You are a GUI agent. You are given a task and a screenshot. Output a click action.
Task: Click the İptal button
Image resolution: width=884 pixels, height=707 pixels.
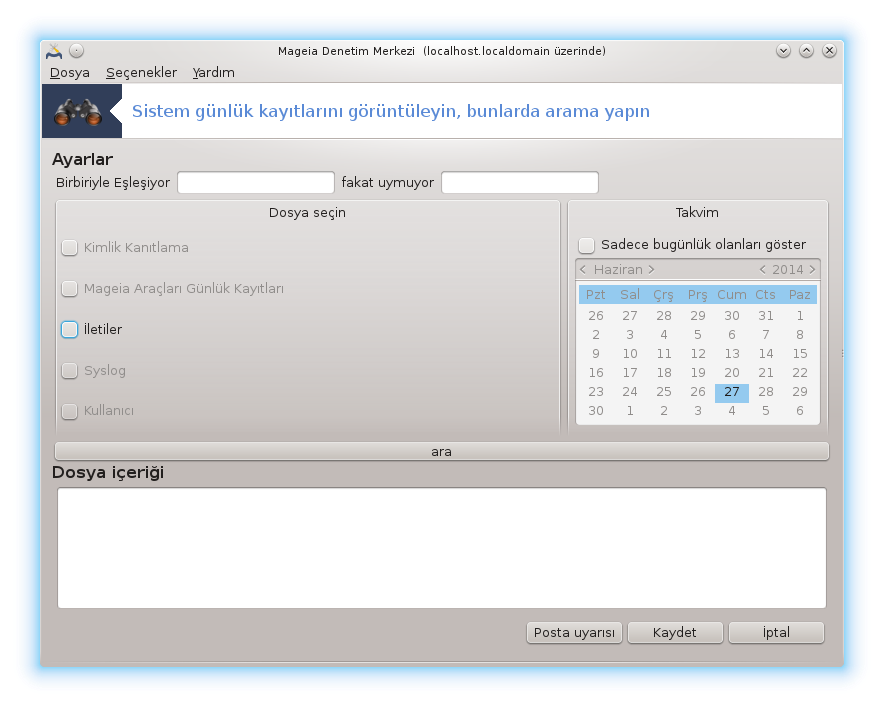pos(776,633)
